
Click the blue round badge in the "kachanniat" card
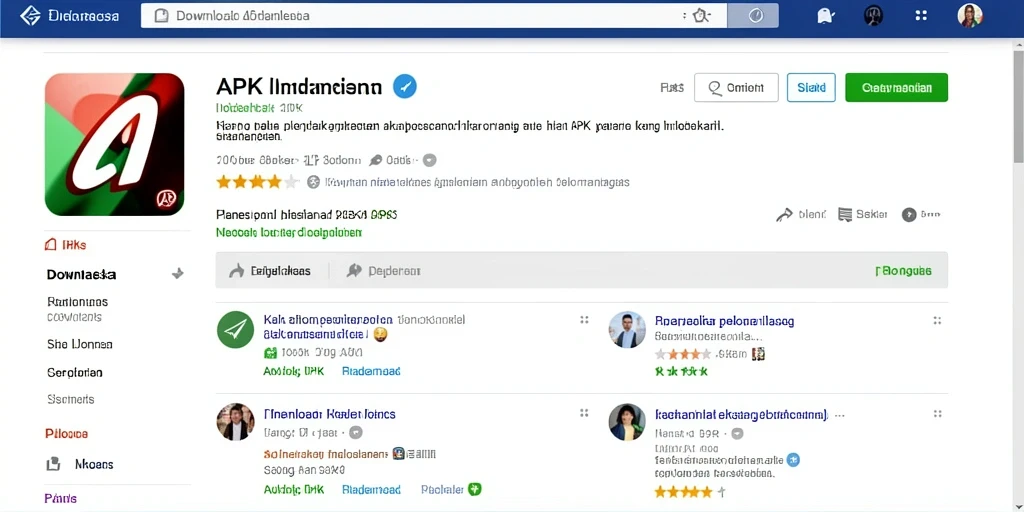click(793, 460)
